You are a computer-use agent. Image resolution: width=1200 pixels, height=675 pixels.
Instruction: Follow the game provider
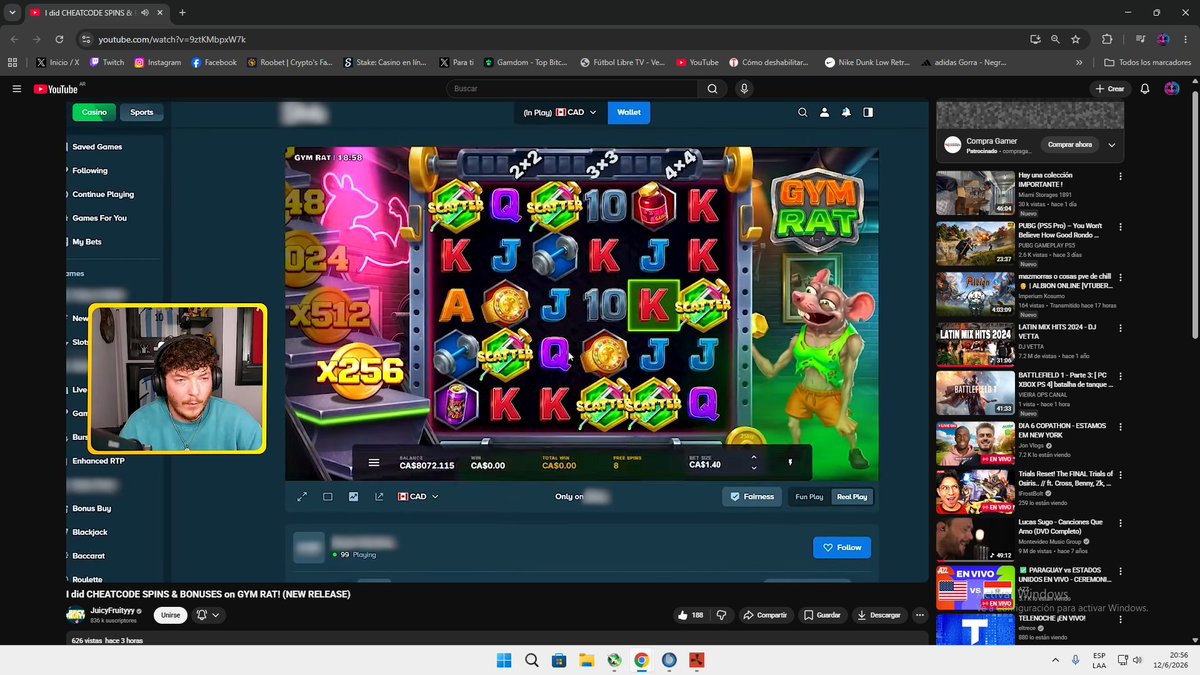click(x=842, y=547)
